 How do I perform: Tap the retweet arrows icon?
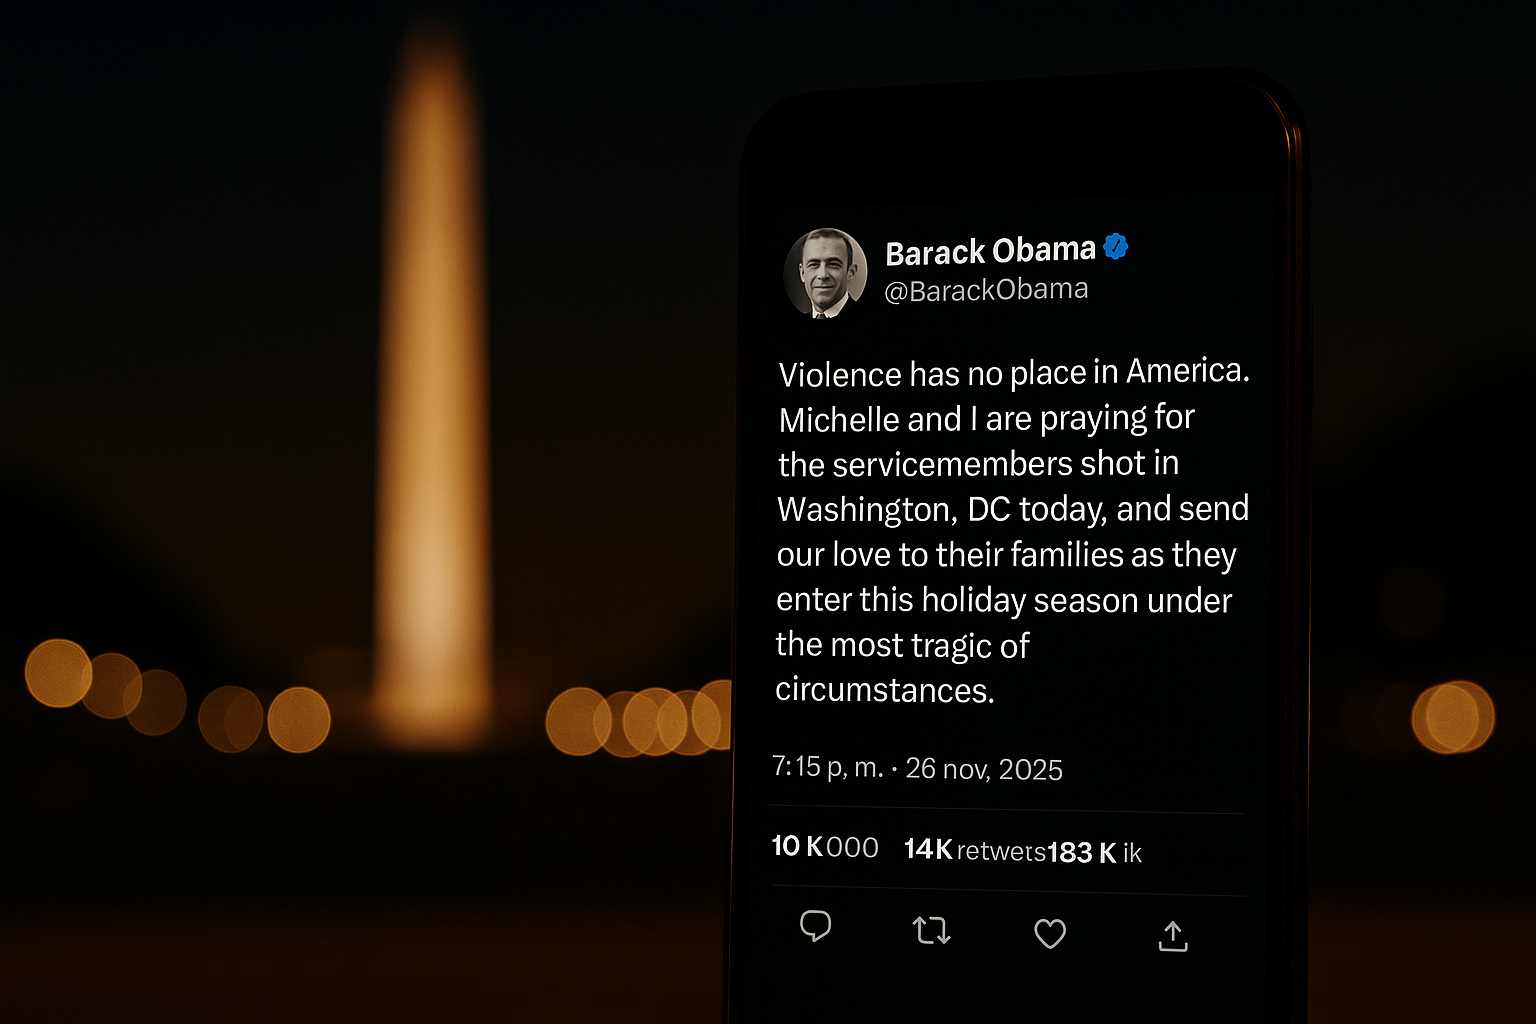[931, 931]
